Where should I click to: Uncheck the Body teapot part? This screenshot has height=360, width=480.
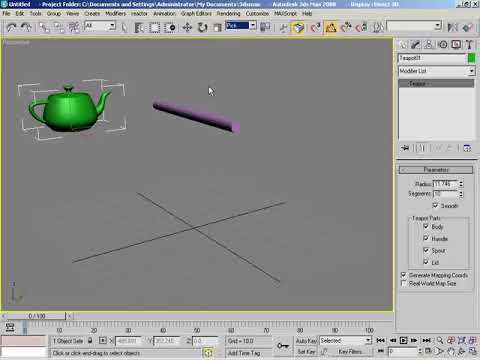(426, 227)
